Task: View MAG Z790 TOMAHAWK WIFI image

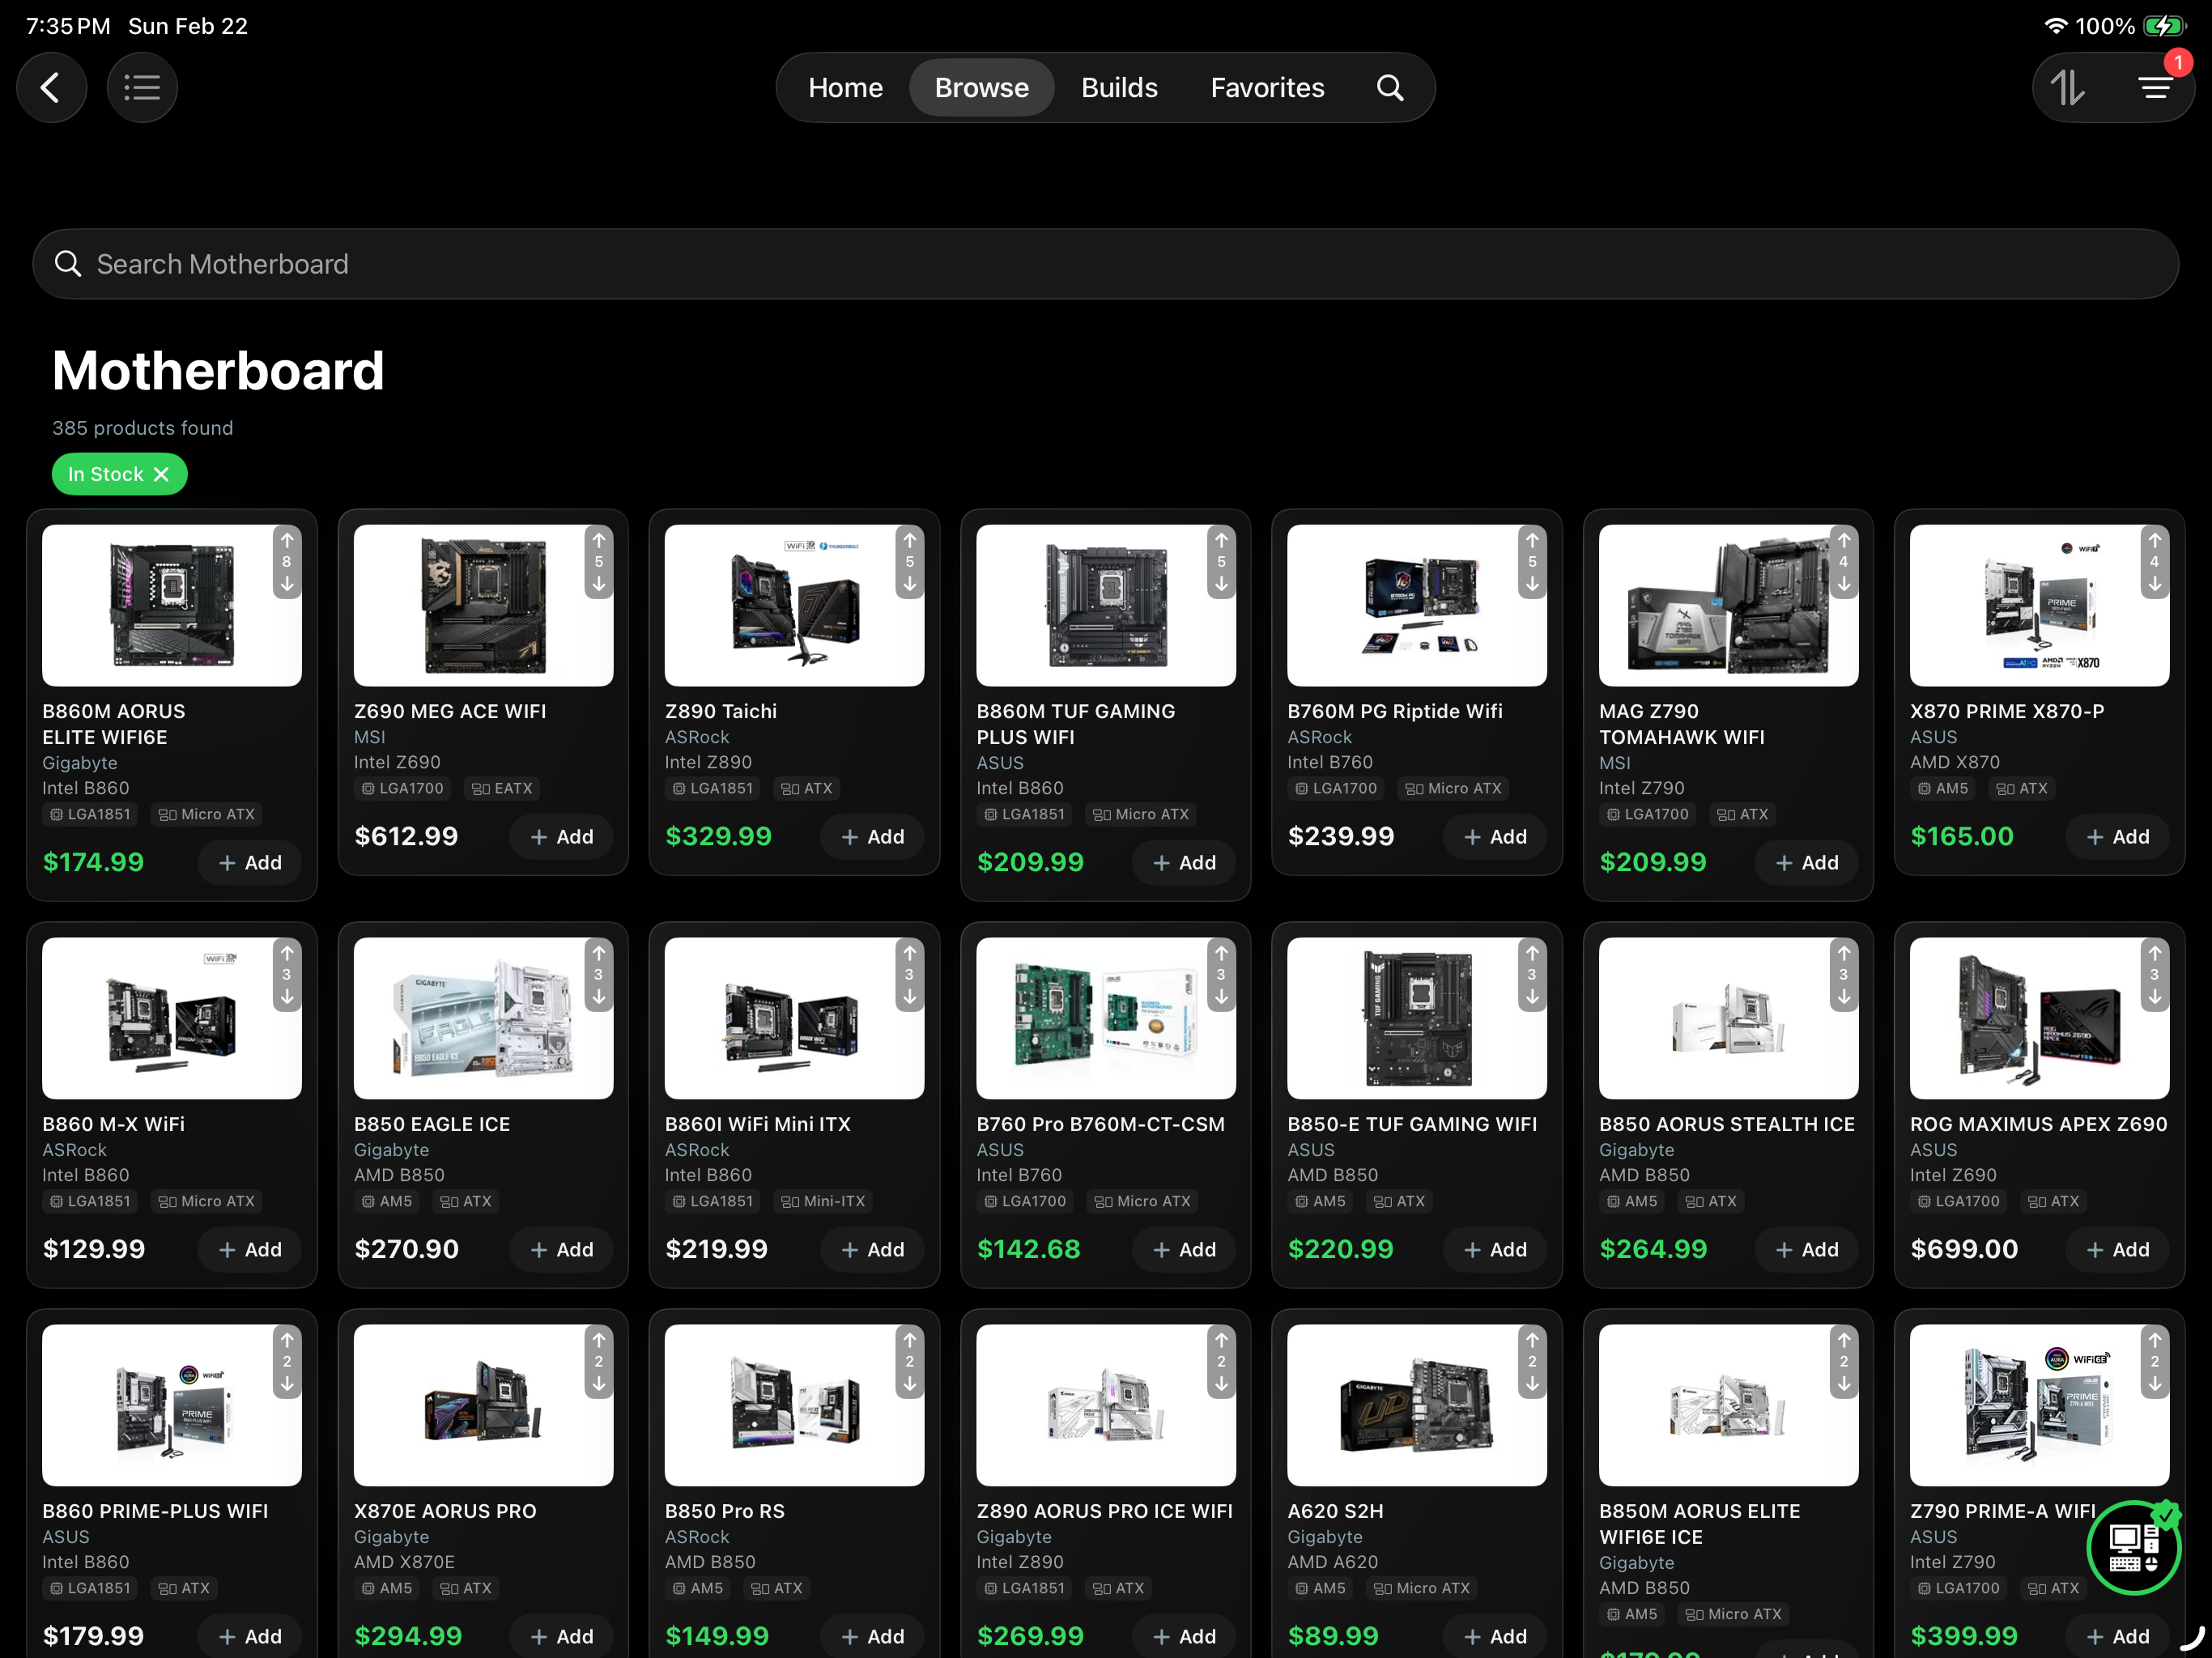Action: pos(1728,606)
